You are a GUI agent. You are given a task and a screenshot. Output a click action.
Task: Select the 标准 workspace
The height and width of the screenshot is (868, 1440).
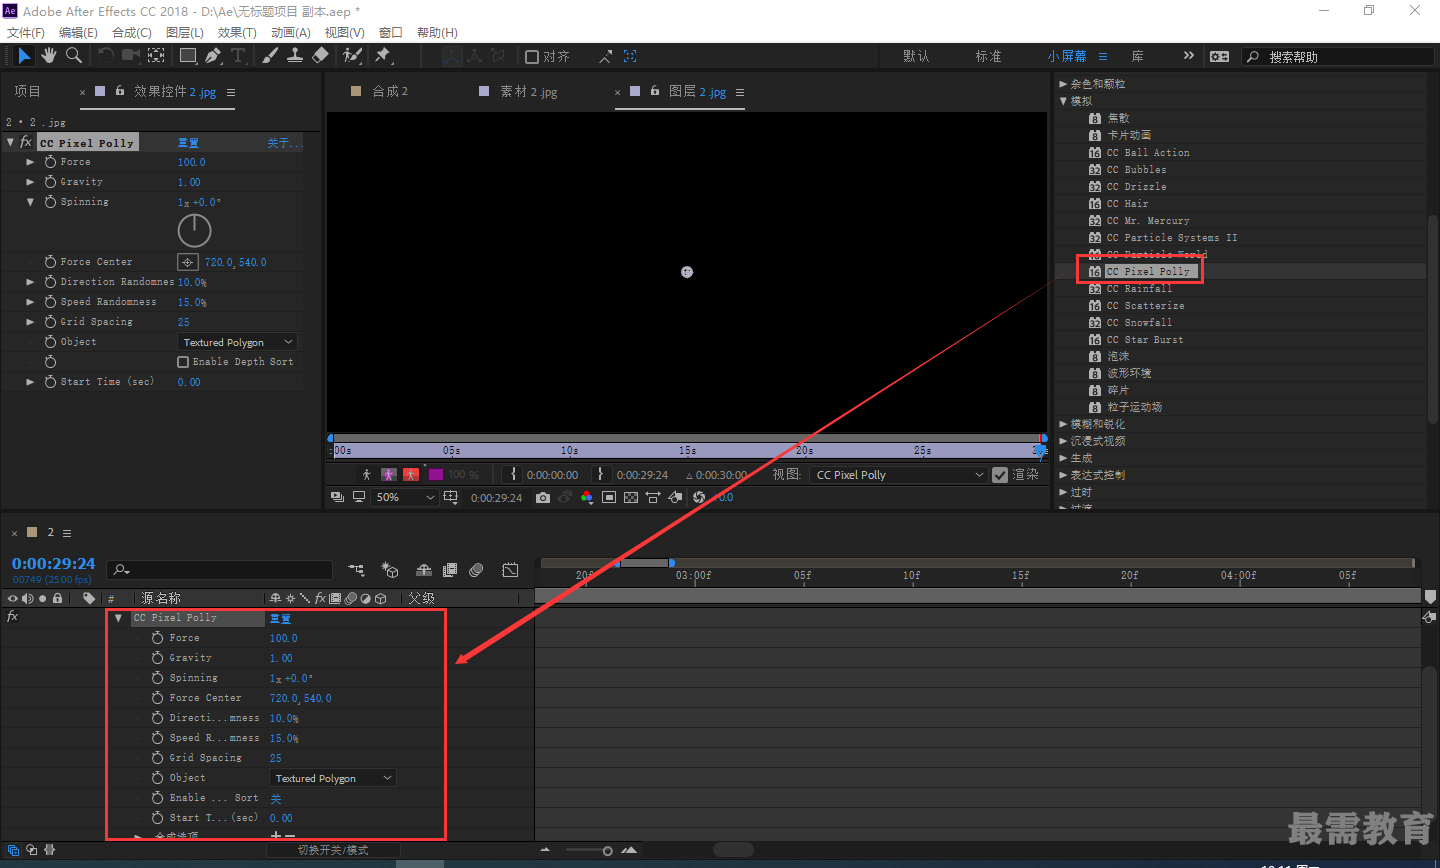[988, 56]
